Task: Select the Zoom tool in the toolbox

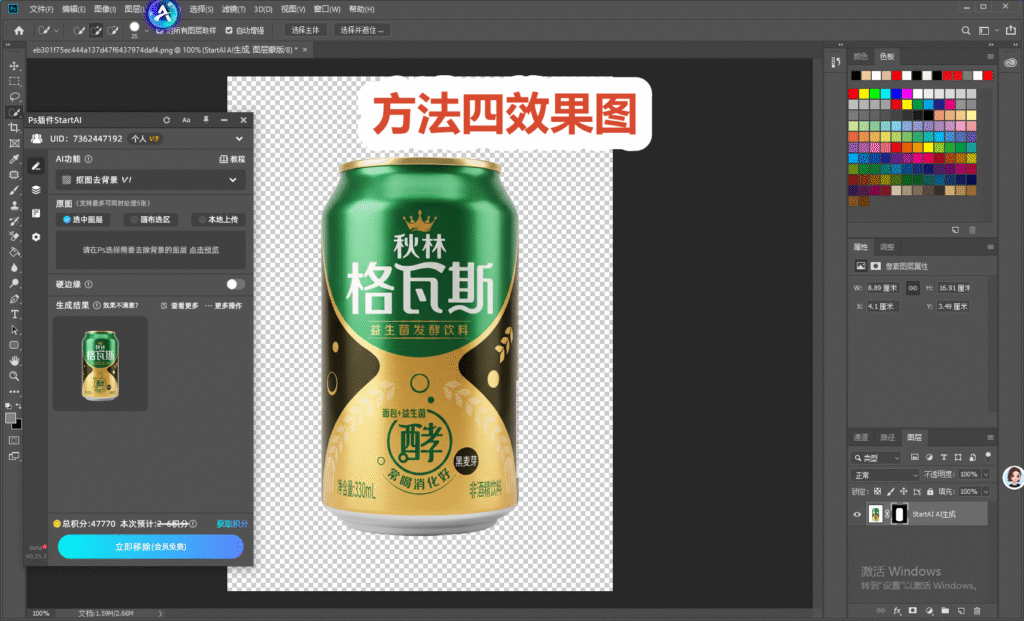Action: (x=14, y=376)
